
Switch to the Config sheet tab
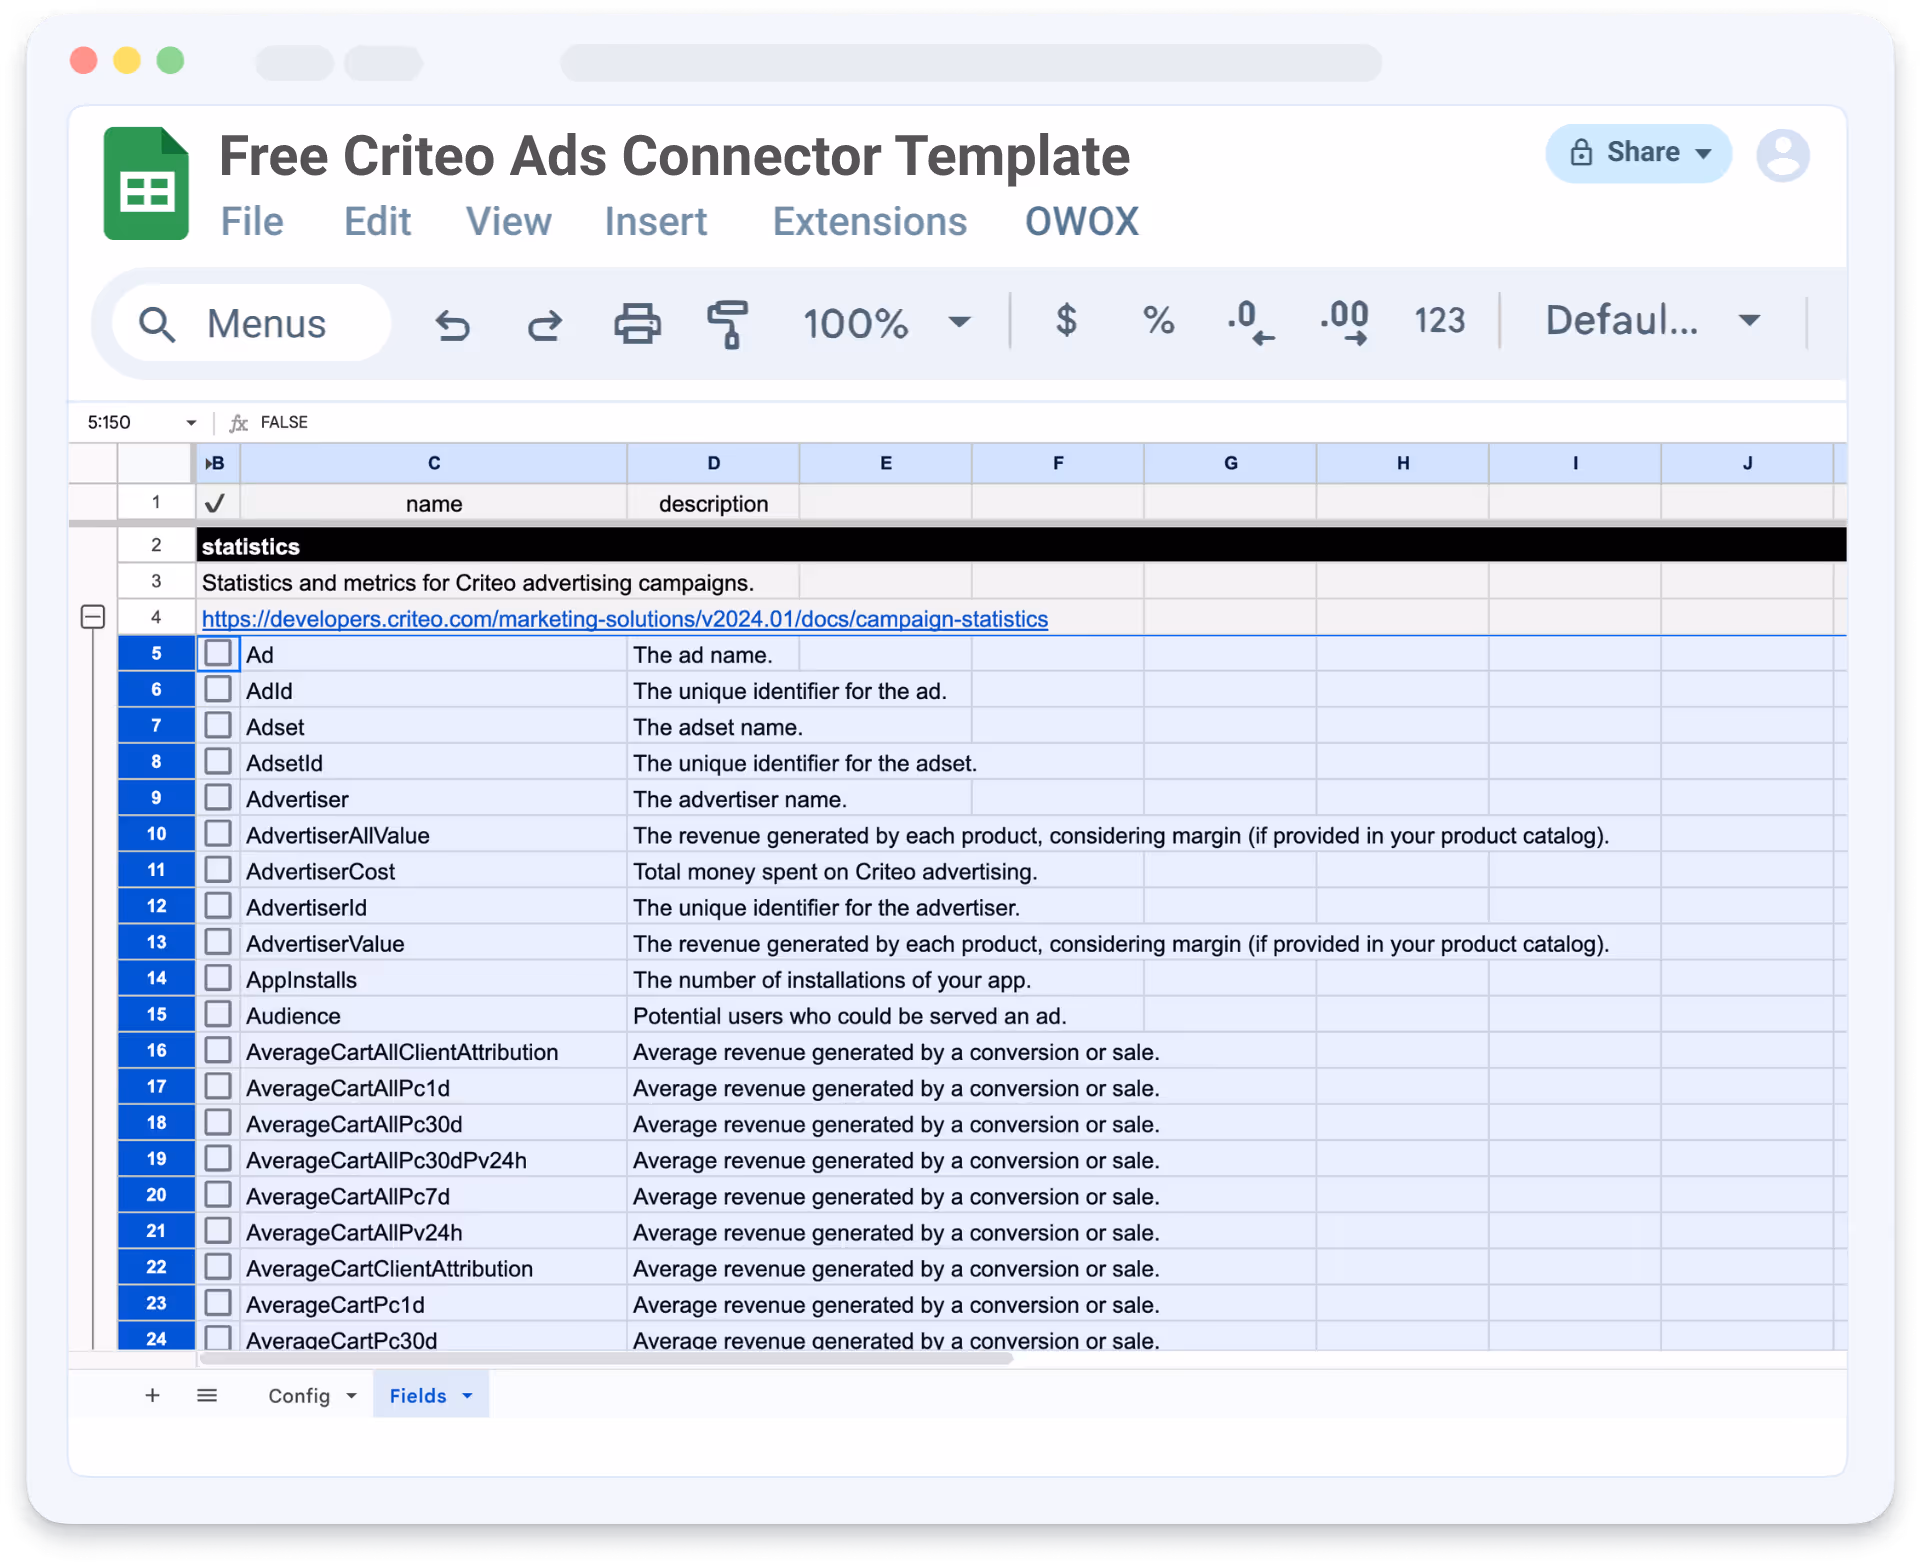click(299, 1395)
